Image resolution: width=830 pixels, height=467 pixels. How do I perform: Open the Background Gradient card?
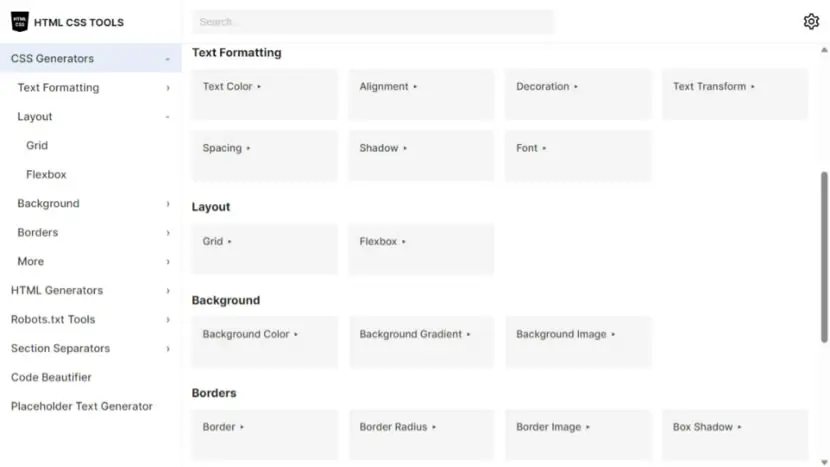click(x=421, y=342)
